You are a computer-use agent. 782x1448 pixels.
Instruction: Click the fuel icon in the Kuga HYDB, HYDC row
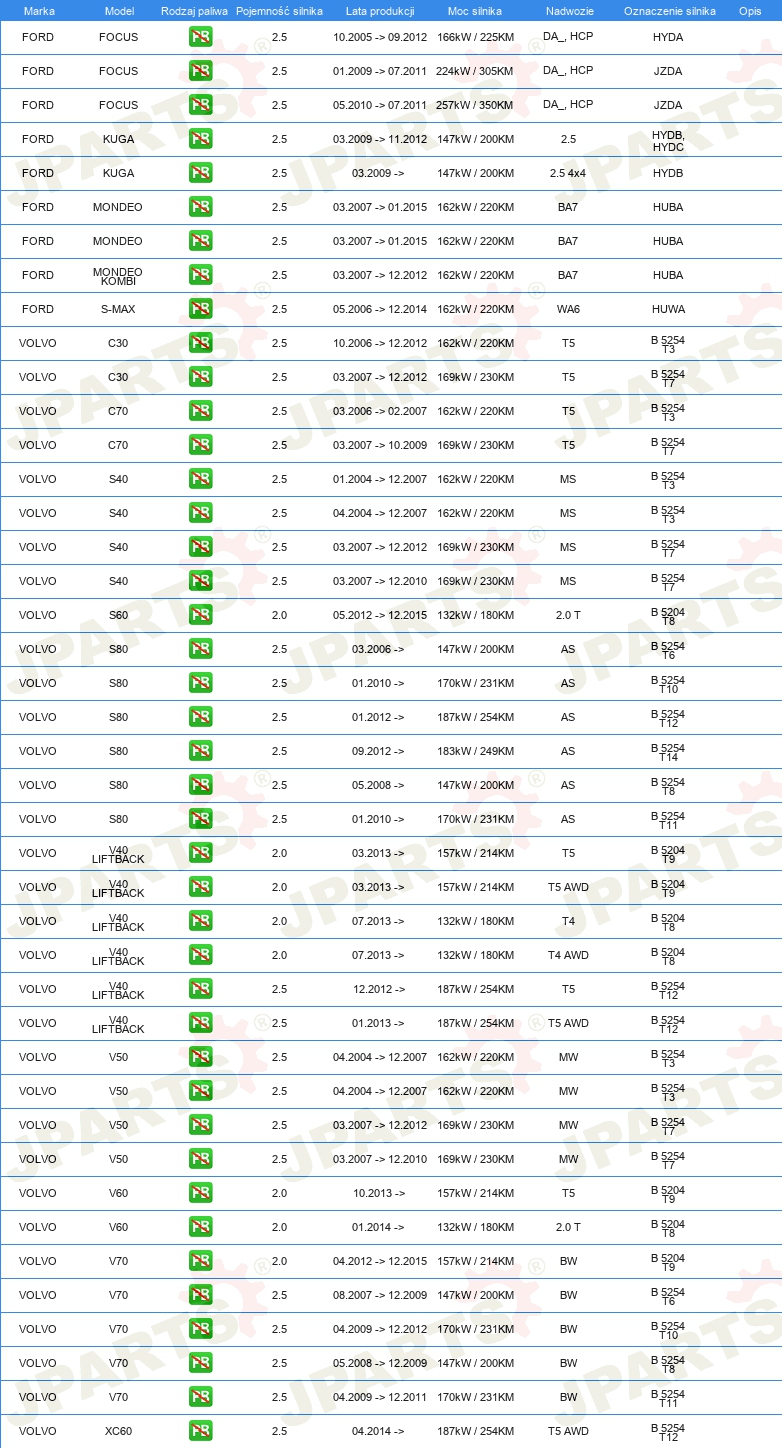[x=200, y=139]
